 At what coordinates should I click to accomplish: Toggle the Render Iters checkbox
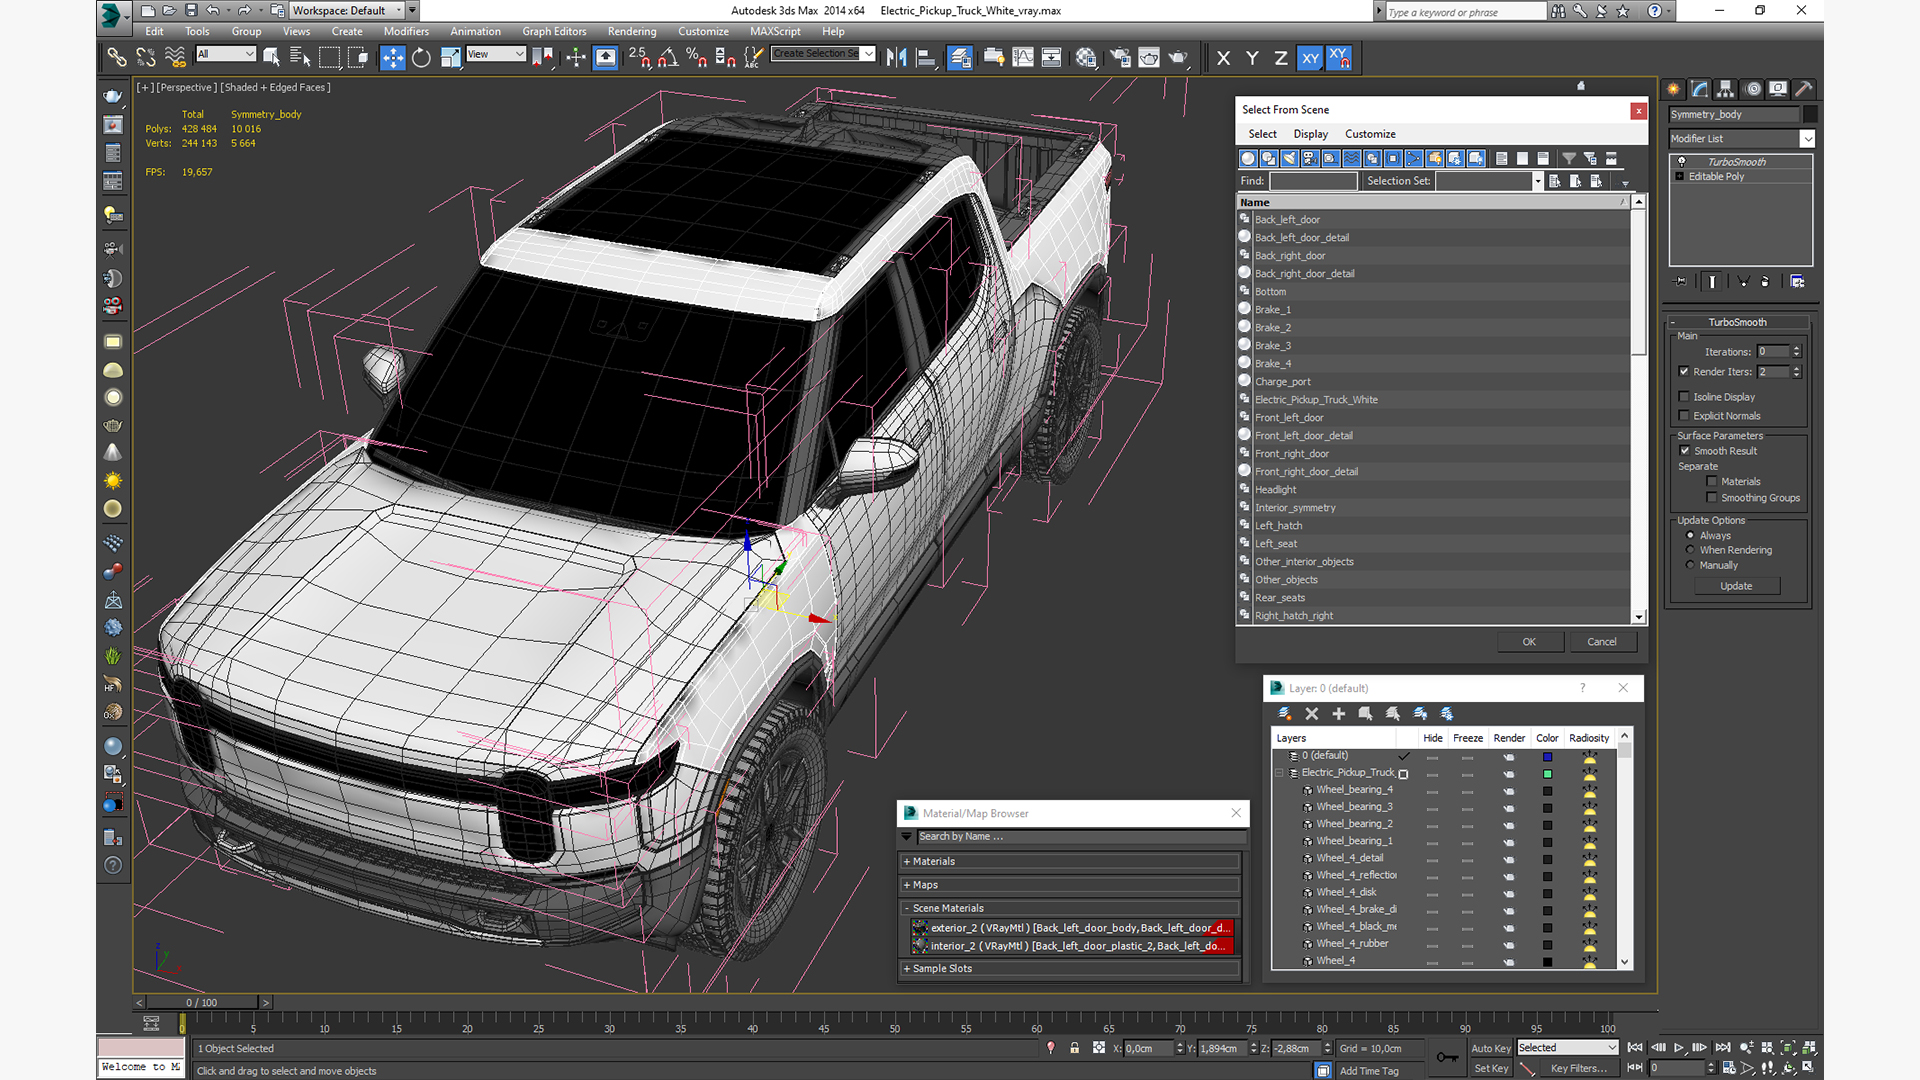tap(1684, 372)
